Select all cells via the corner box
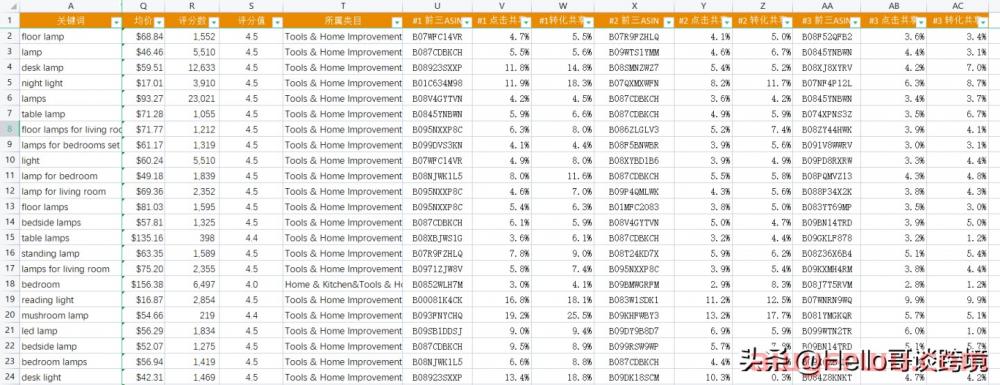This screenshot has height=385, width=1000. 10,6
